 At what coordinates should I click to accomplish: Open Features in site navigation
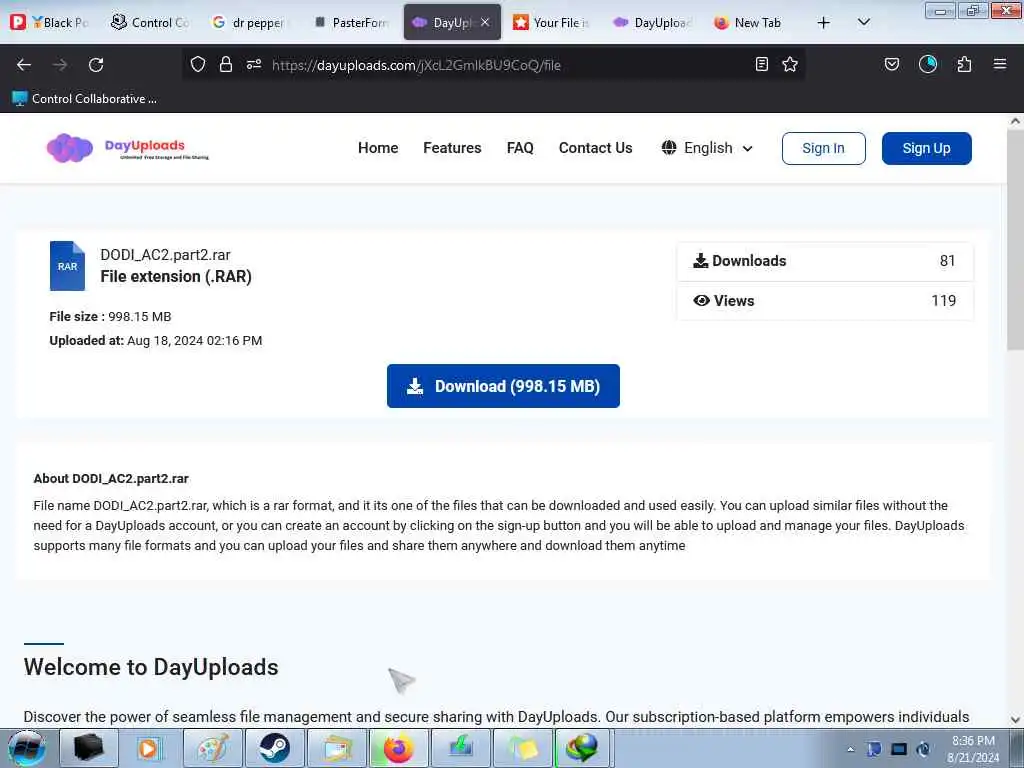click(452, 148)
